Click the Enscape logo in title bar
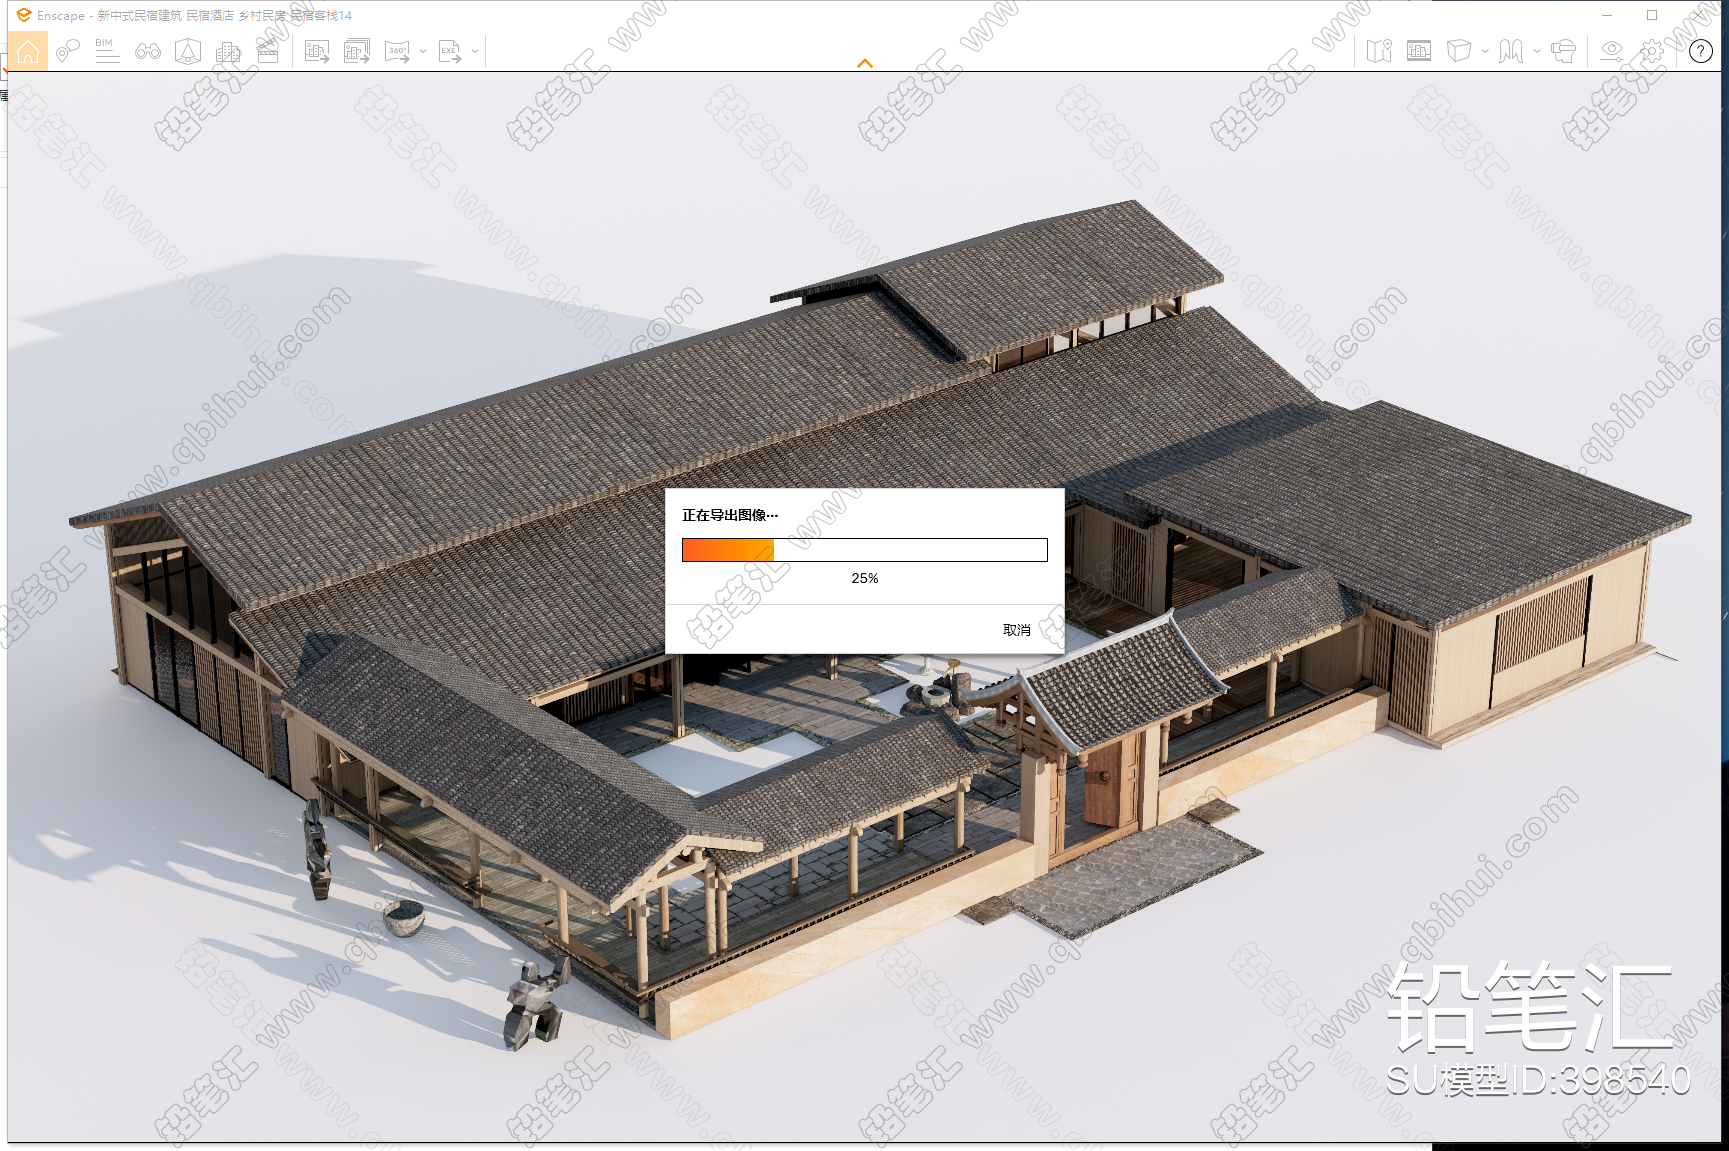The width and height of the screenshot is (1729, 1151). tap(23, 15)
